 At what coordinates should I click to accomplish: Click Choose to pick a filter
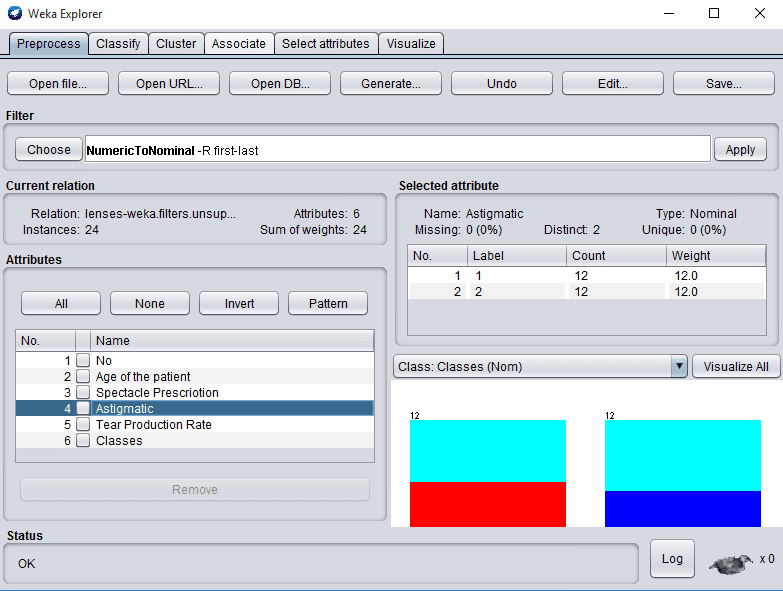tap(49, 149)
